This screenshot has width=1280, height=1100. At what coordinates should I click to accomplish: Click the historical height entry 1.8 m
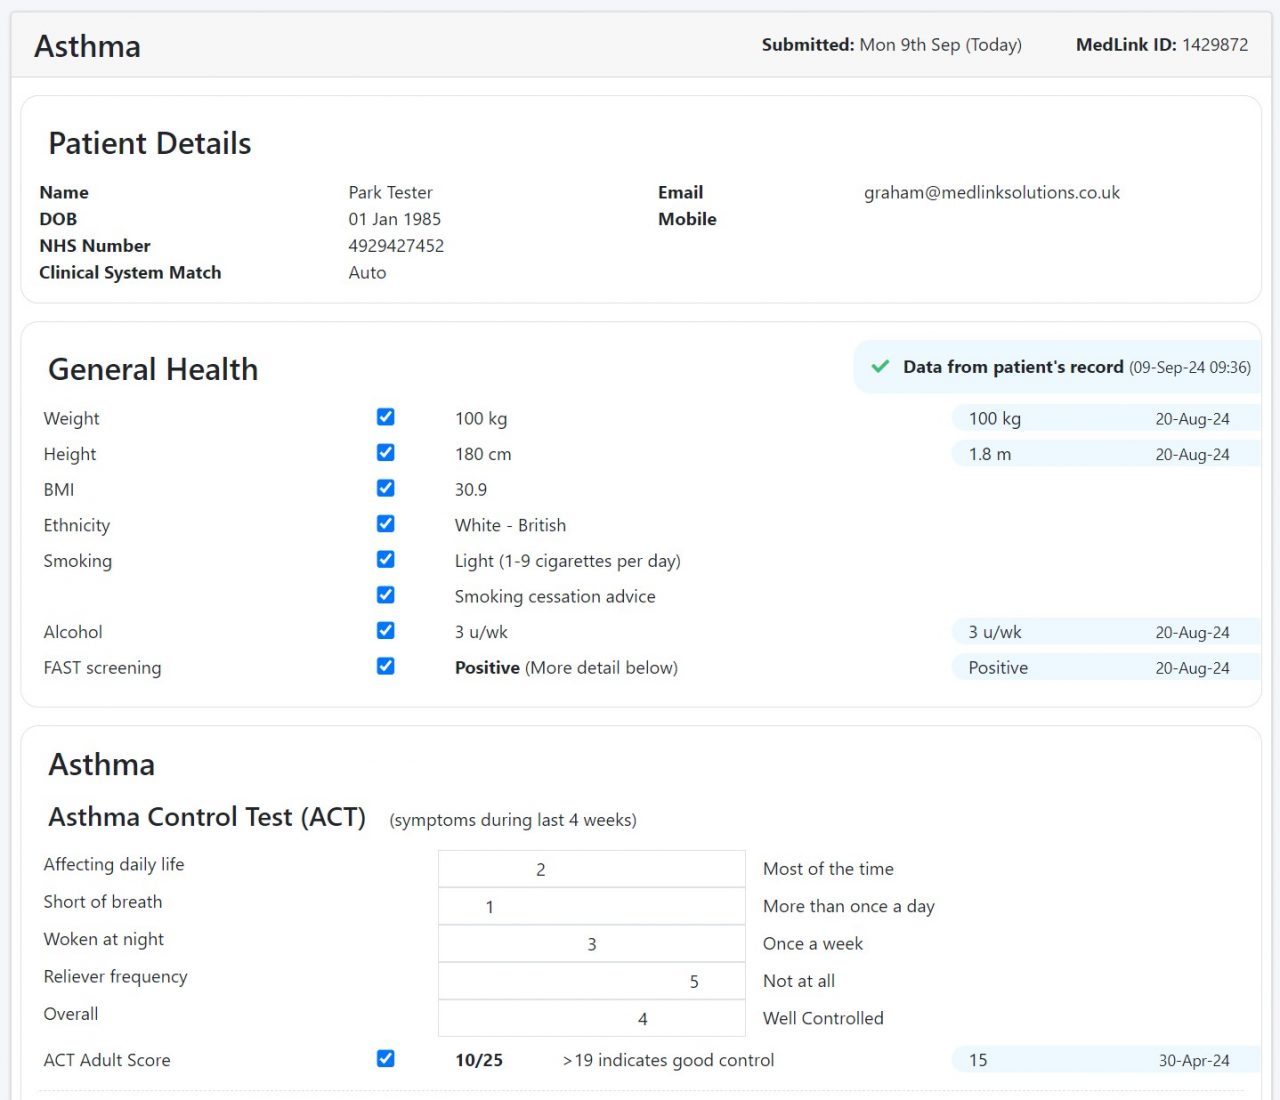coord(988,454)
